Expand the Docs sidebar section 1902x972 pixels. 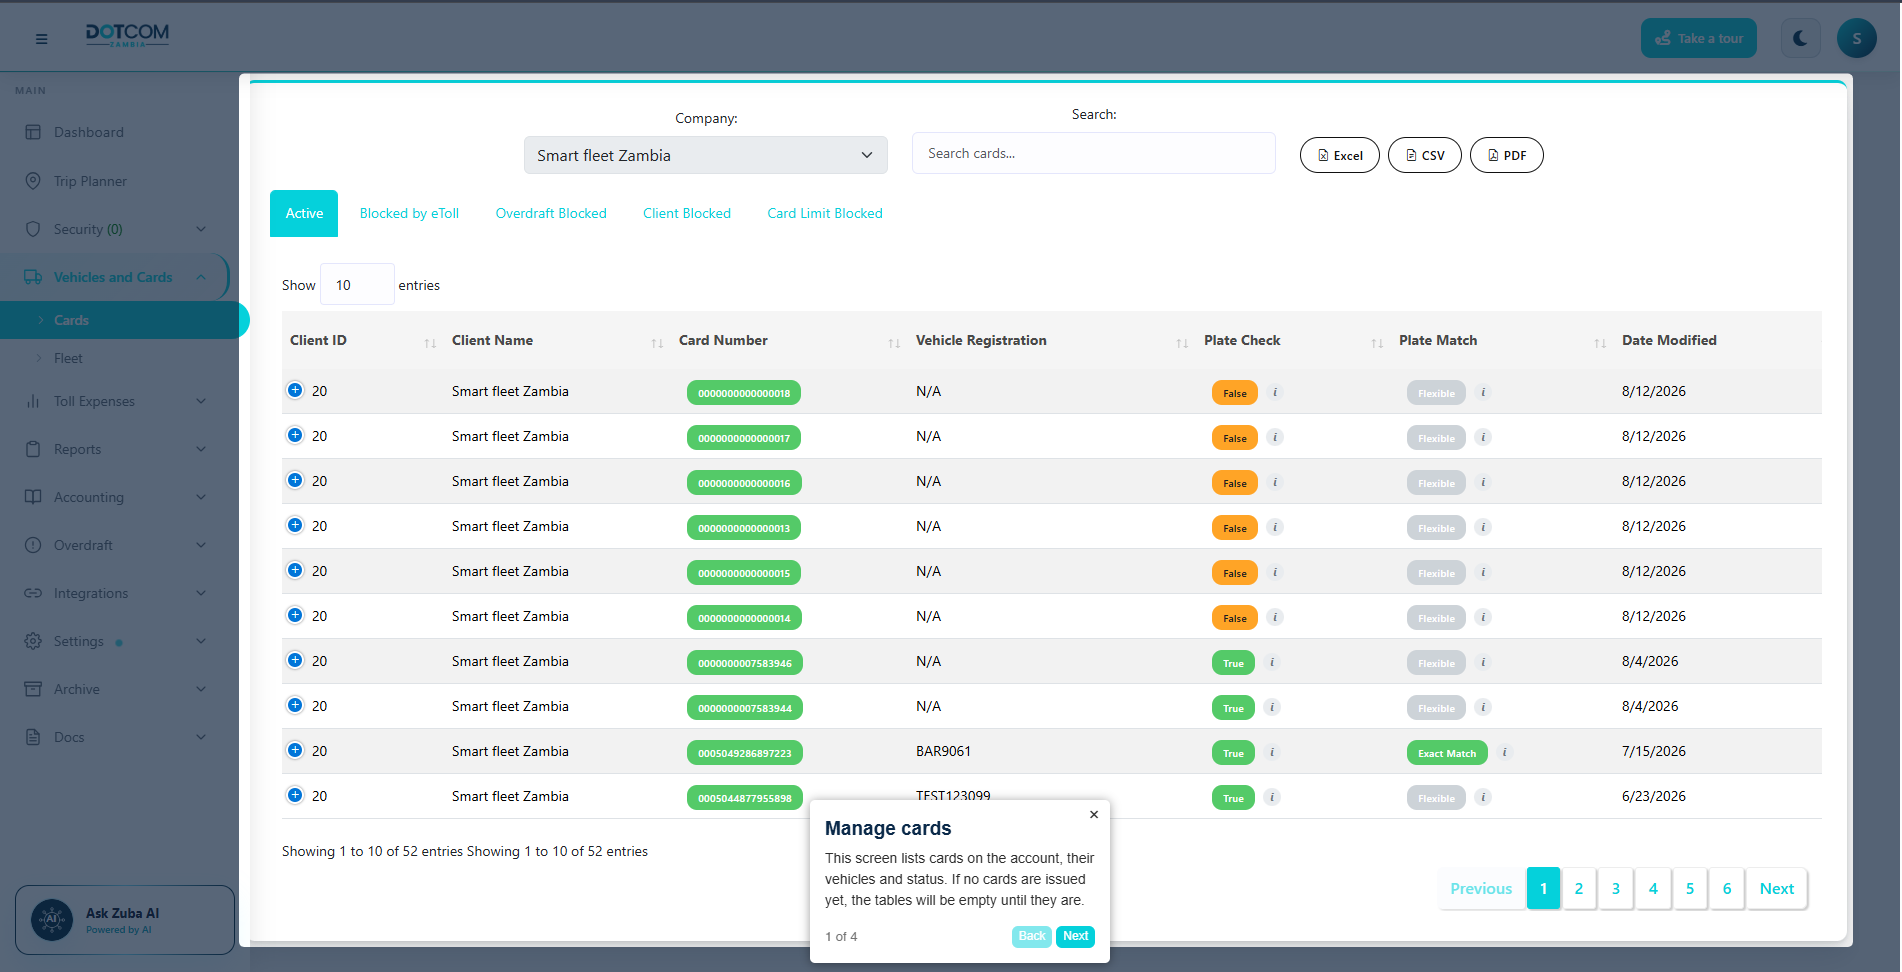point(115,737)
